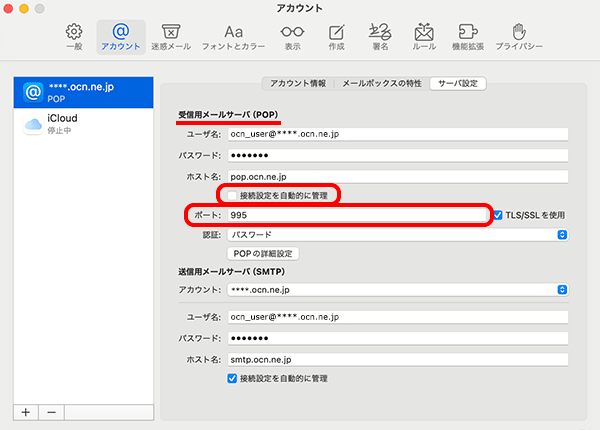Open the 認証 password dropdown
The image size is (600, 430).
tap(398, 235)
